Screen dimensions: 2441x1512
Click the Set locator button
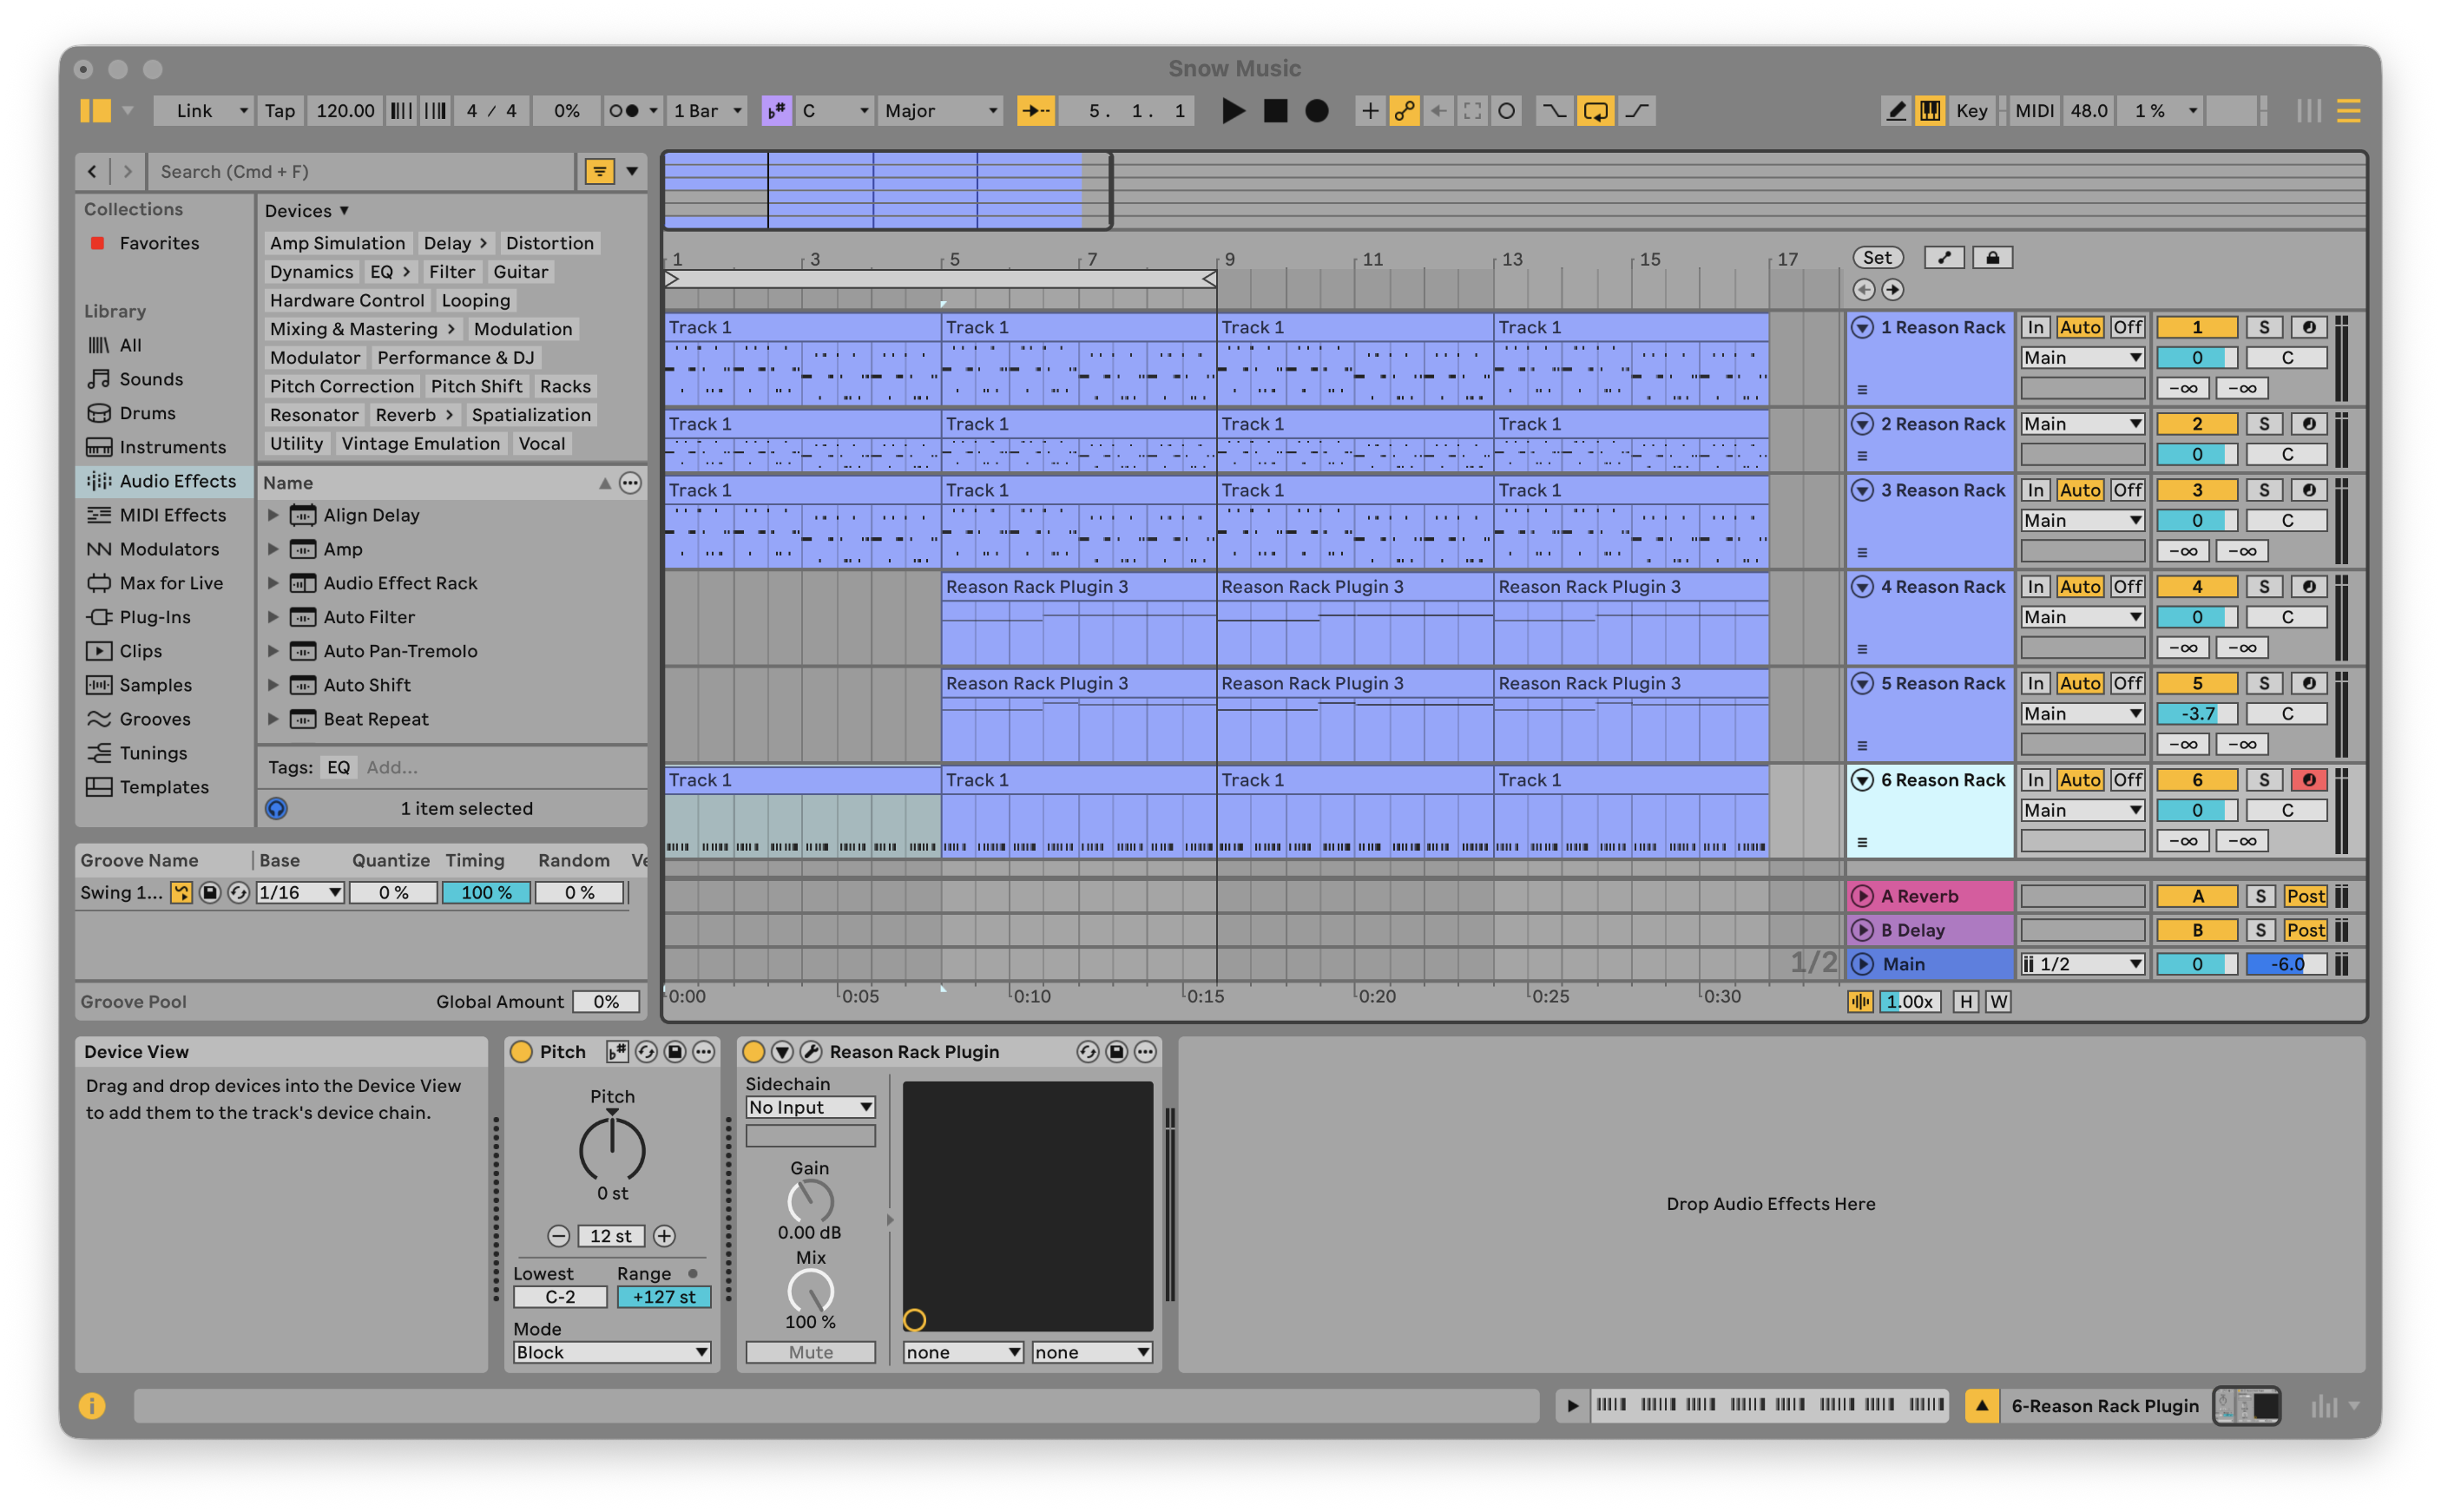coord(1877,258)
